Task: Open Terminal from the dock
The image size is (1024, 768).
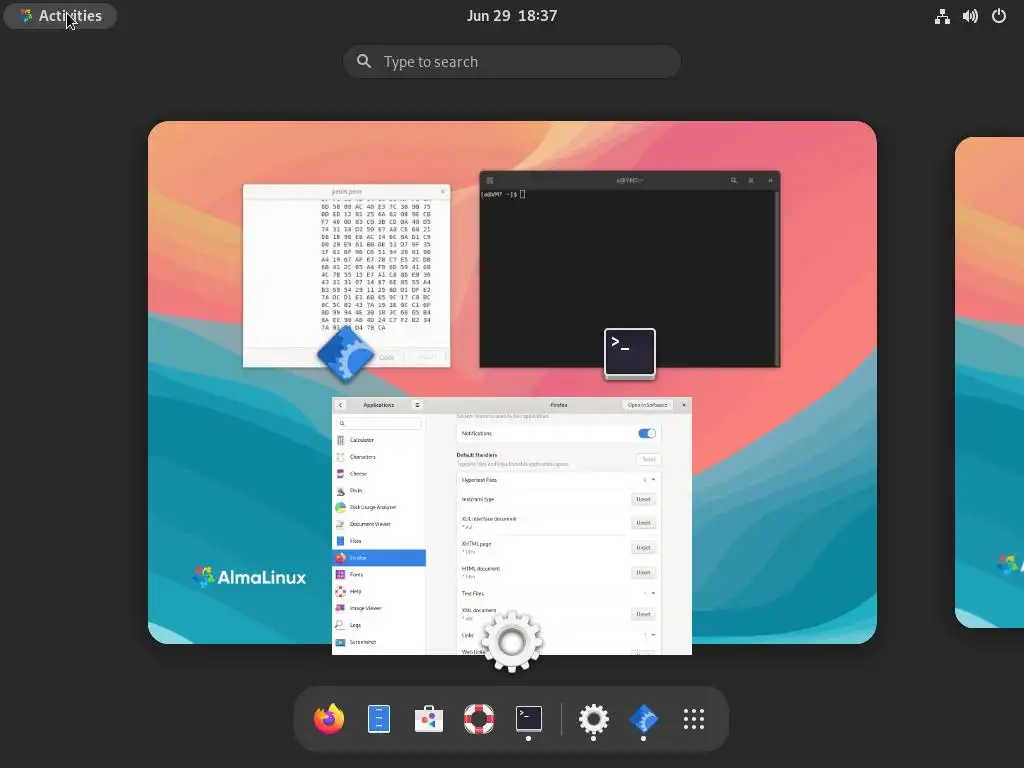Action: click(x=528, y=719)
